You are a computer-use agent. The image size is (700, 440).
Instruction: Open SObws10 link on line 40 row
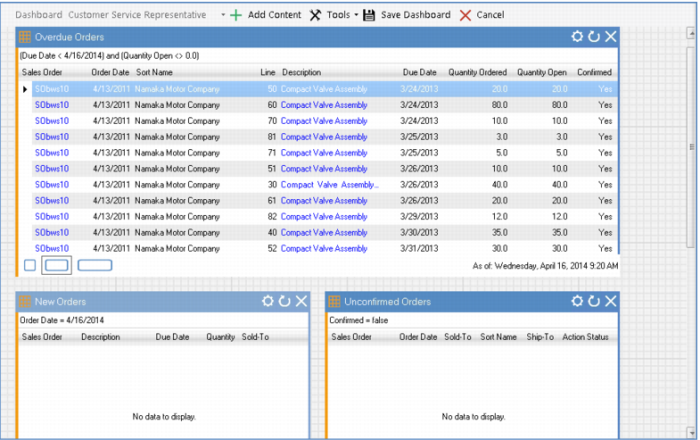coord(52,232)
